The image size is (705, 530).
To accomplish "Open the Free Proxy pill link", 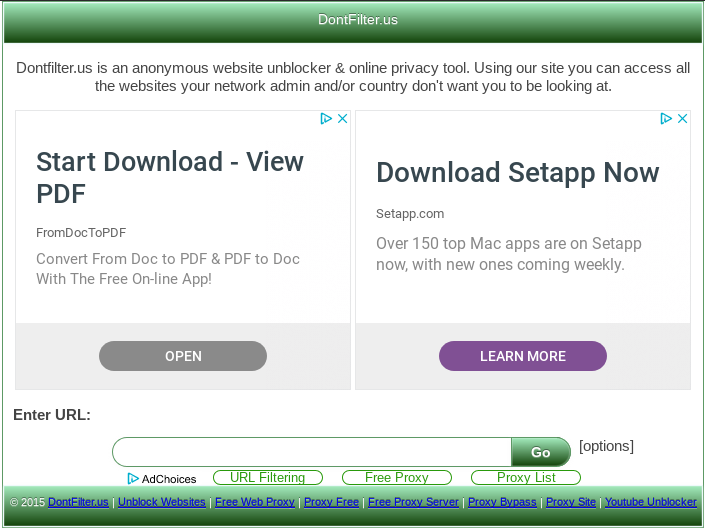I will [x=397, y=477].
